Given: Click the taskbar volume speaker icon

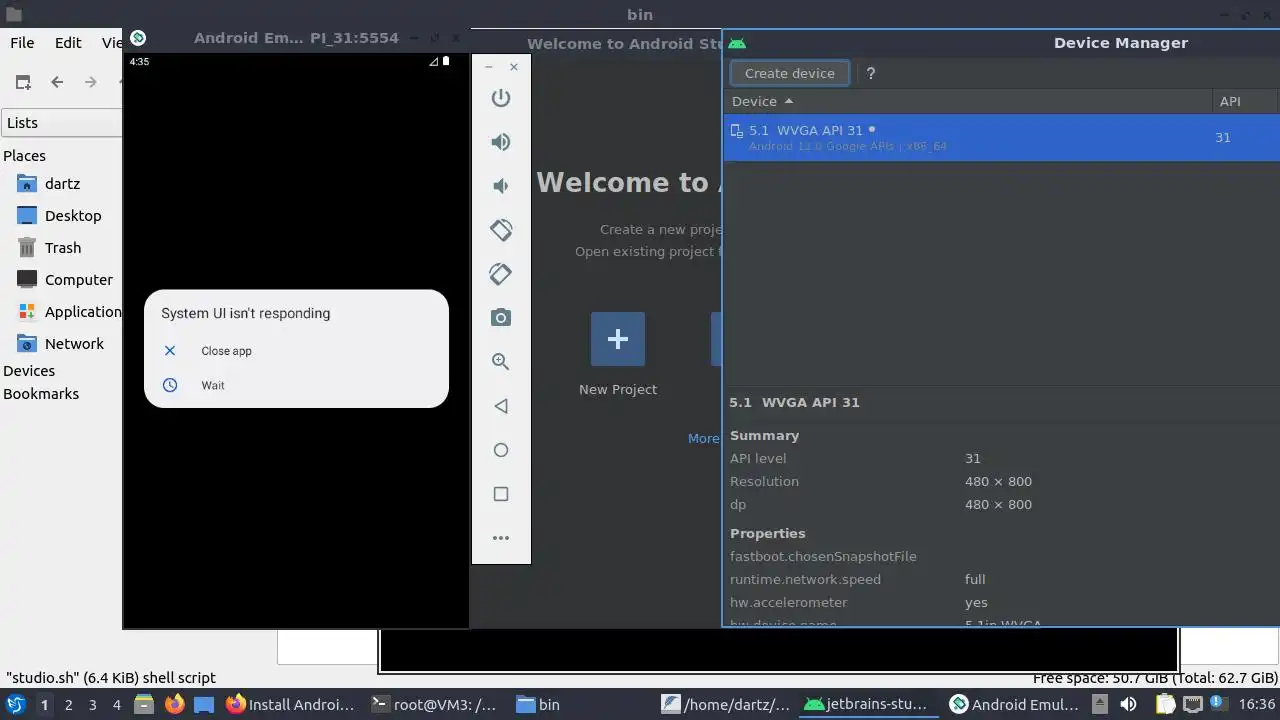Looking at the screenshot, I should click(x=1128, y=704).
